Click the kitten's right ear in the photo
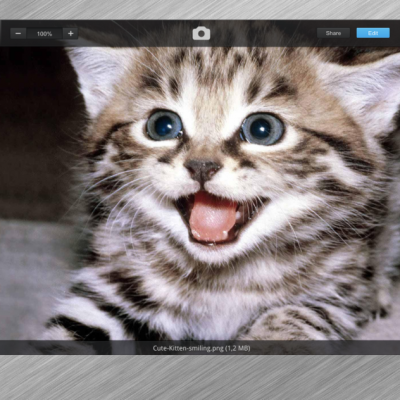The height and width of the screenshot is (400, 400). [x=367, y=90]
